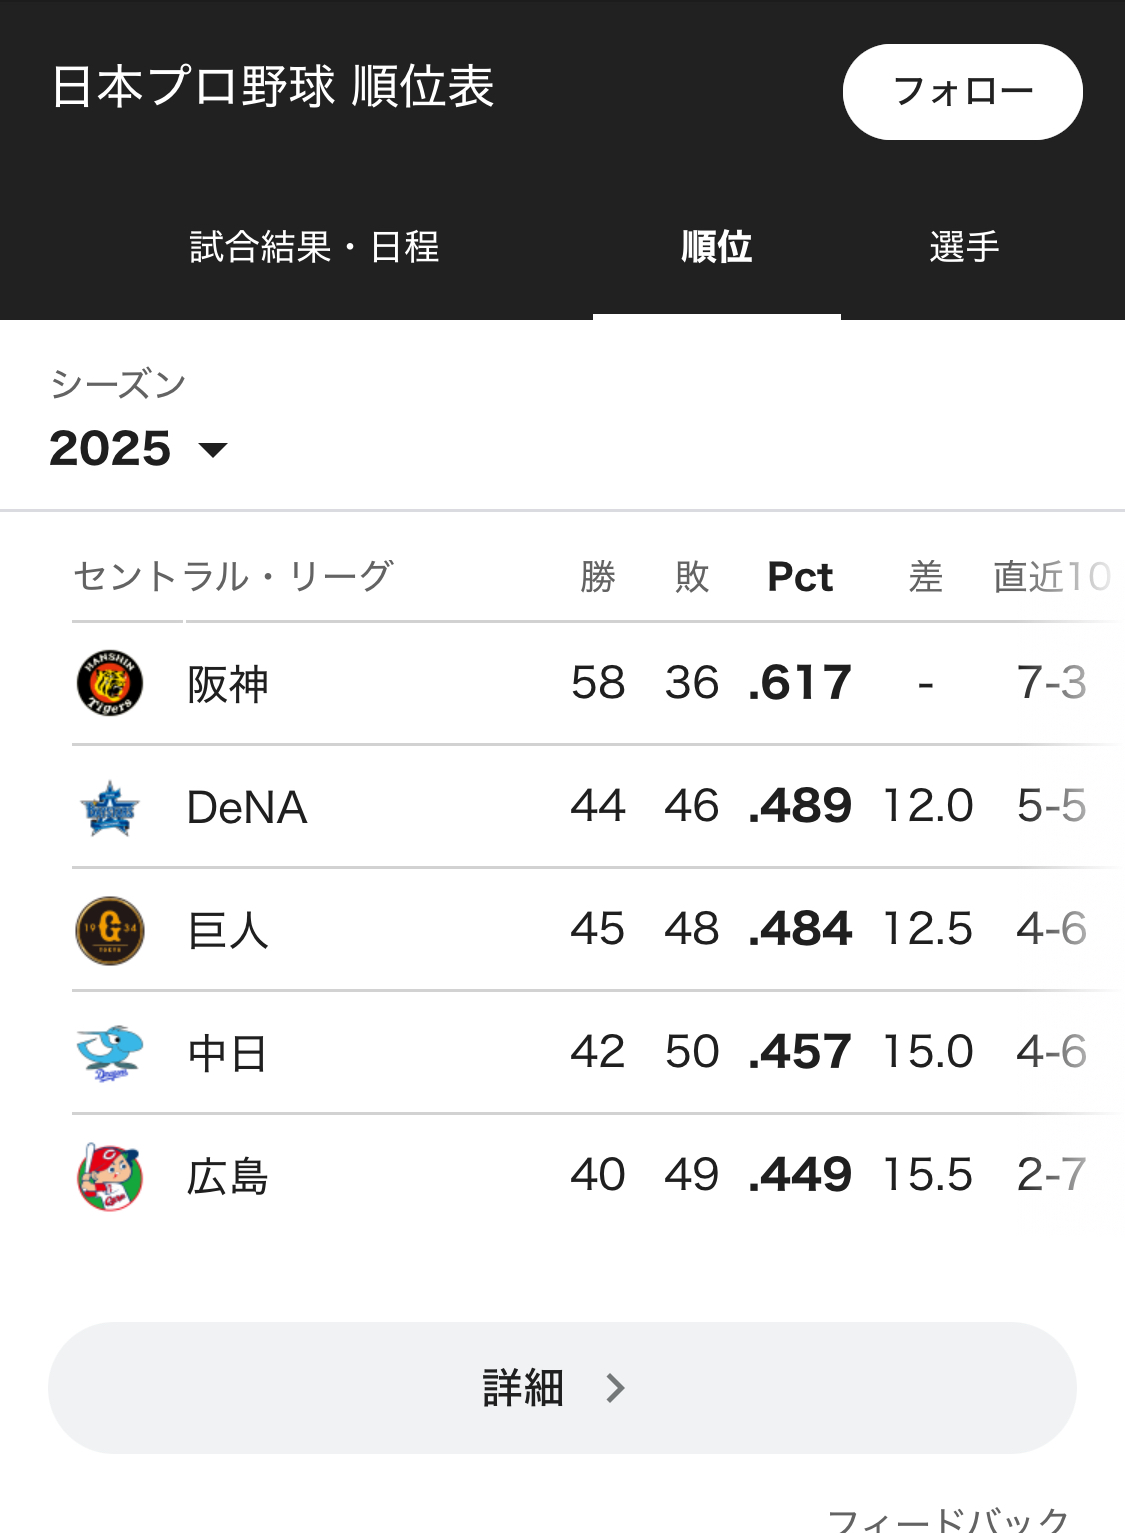Click the chevron arrow beside 詳細
The image size is (1125, 1533).
coord(616,1388)
